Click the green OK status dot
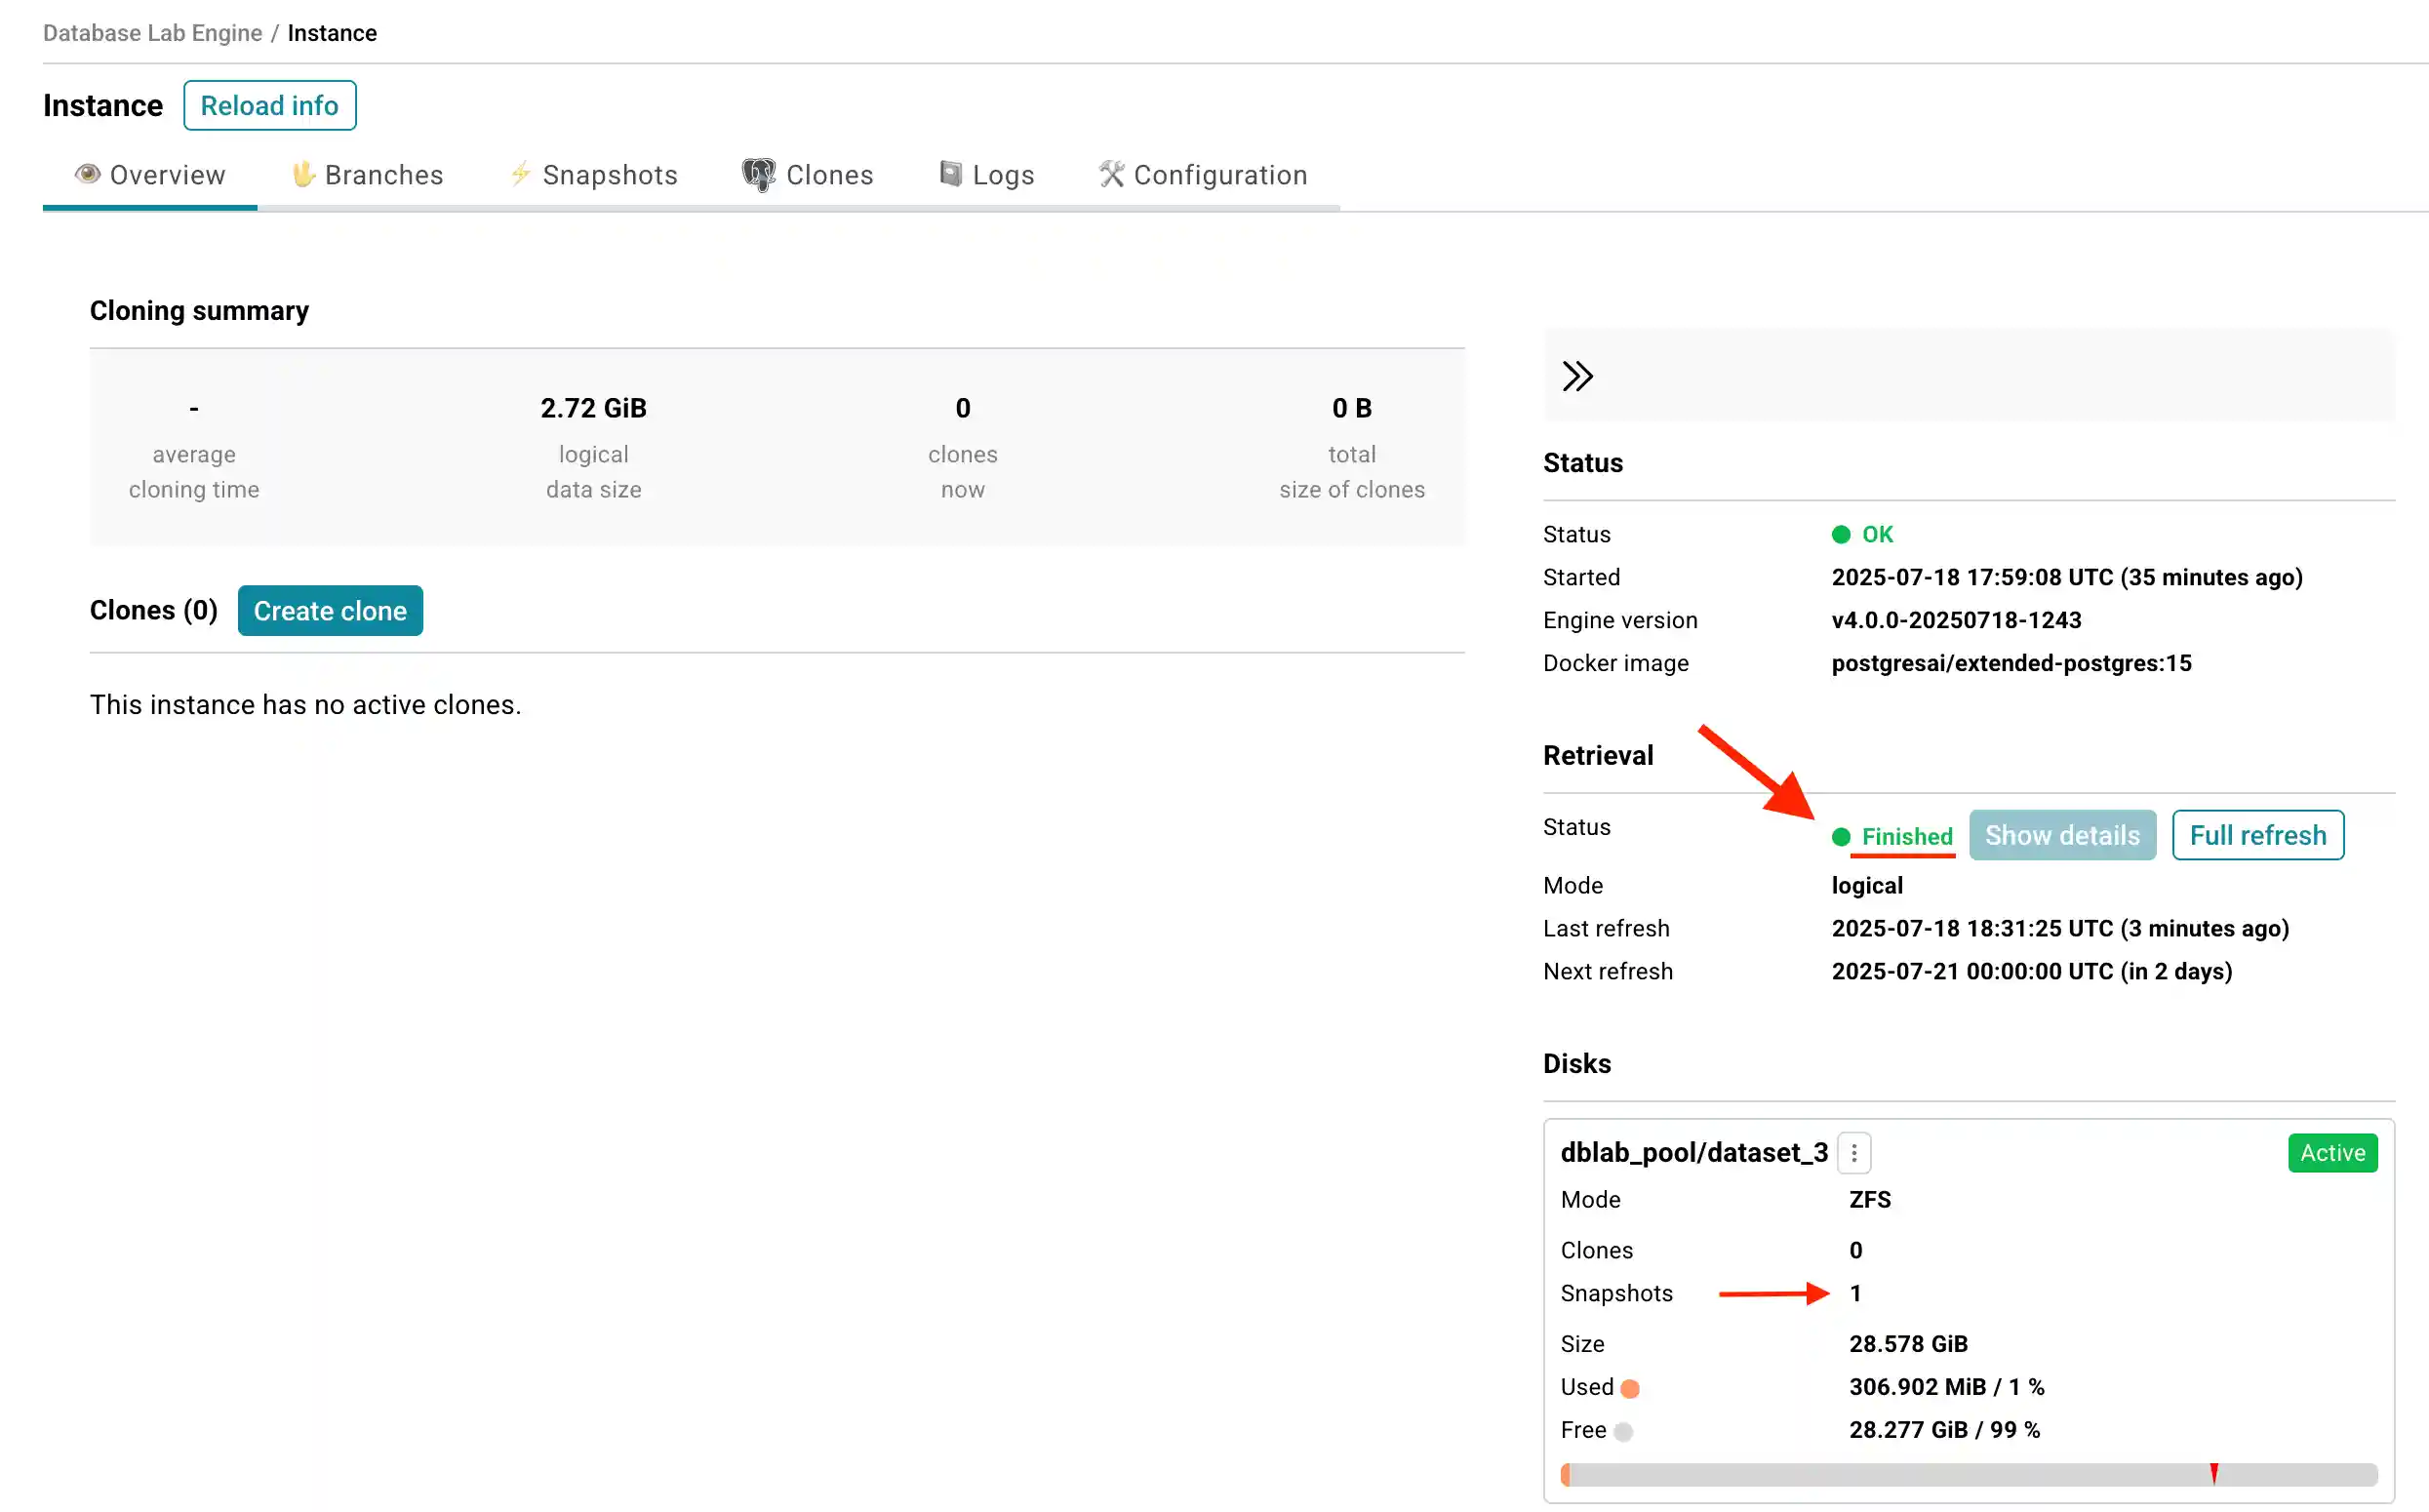The height and width of the screenshot is (1512, 2429). (x=1843, y=534)
